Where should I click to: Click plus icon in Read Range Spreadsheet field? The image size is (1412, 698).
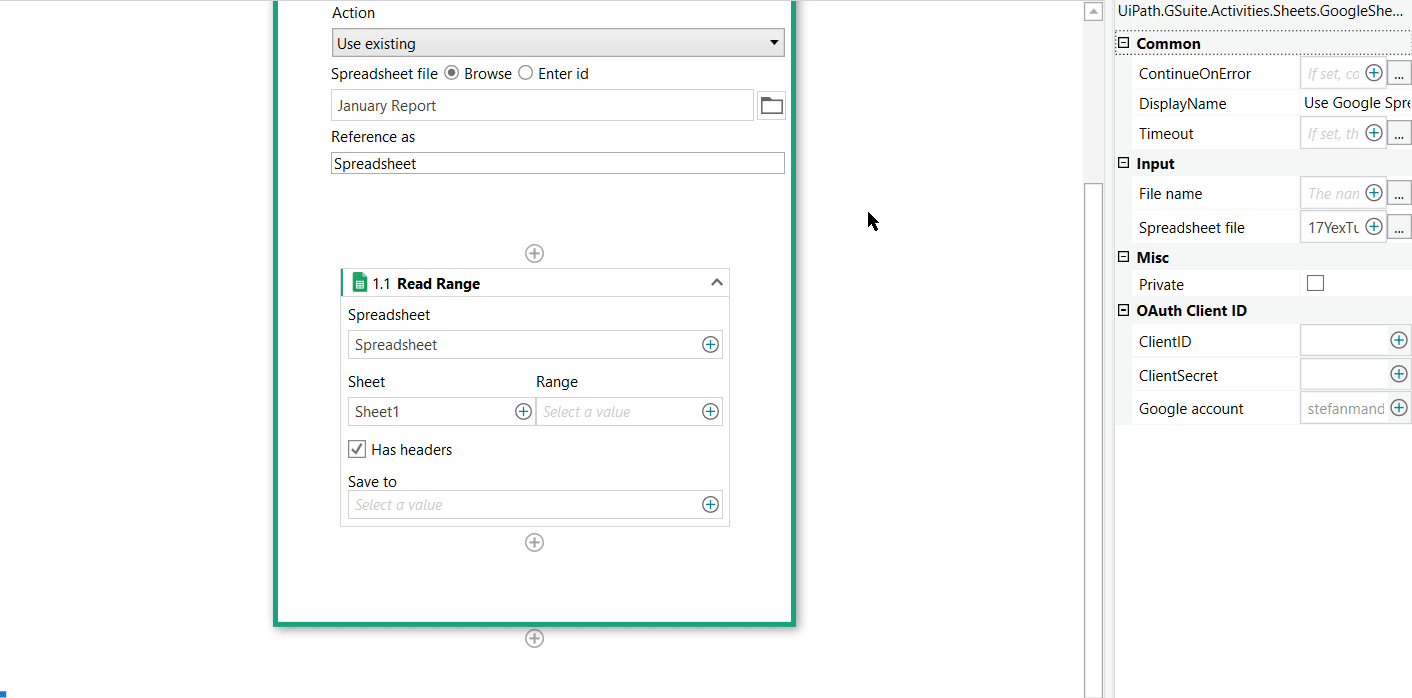click(710, 345)
